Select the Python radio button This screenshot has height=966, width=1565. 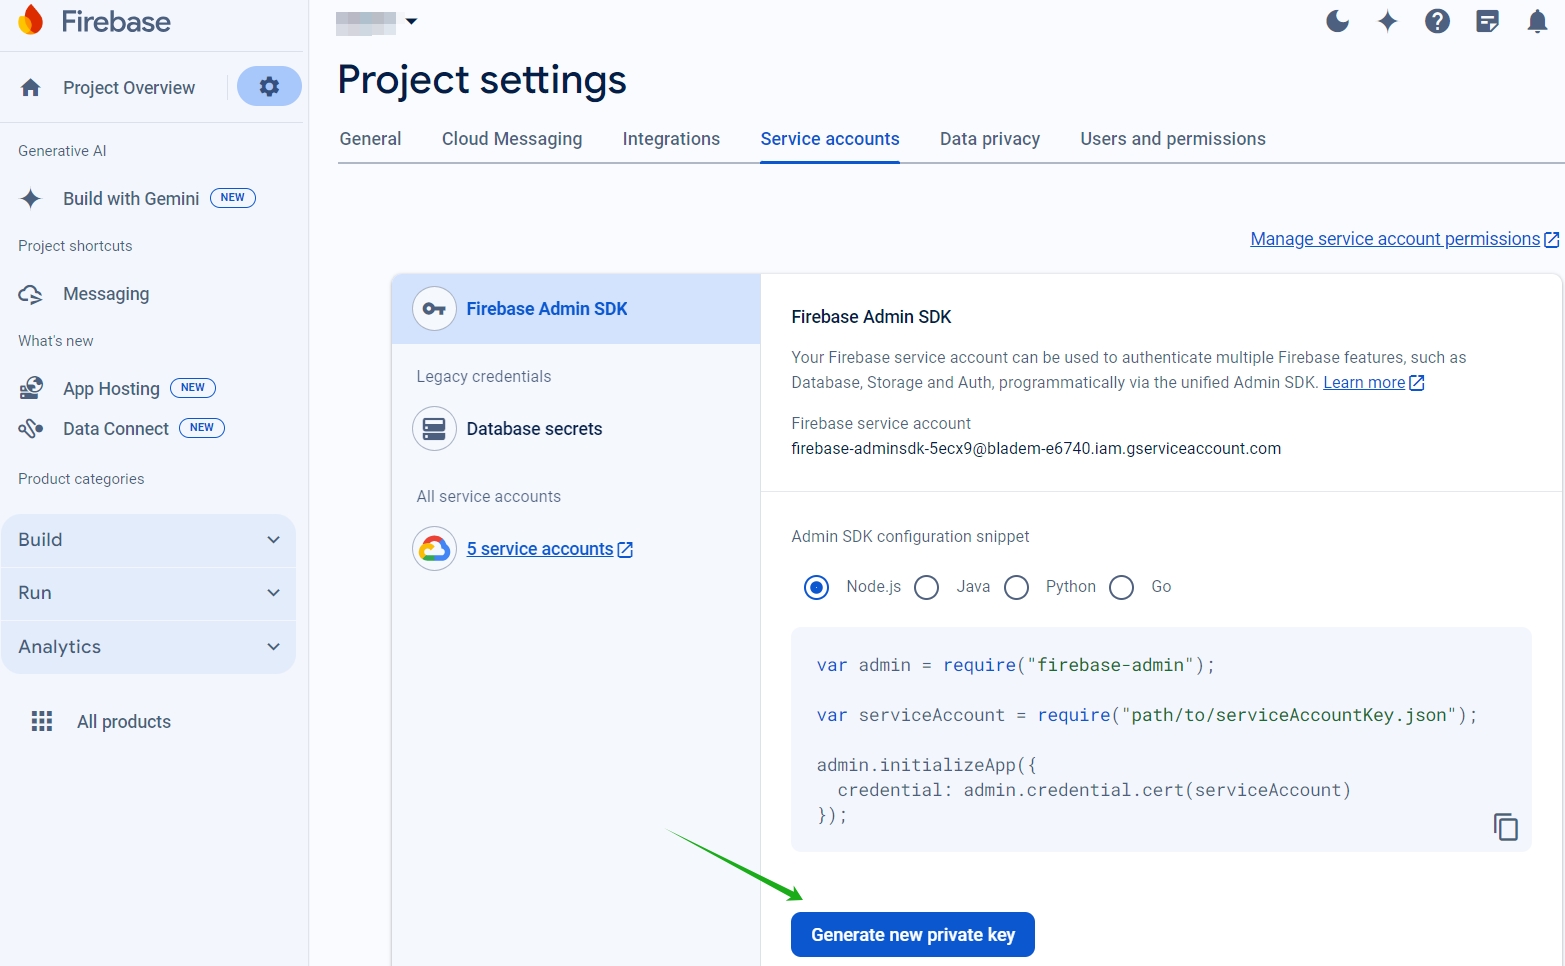click(x=1017, y=587)
